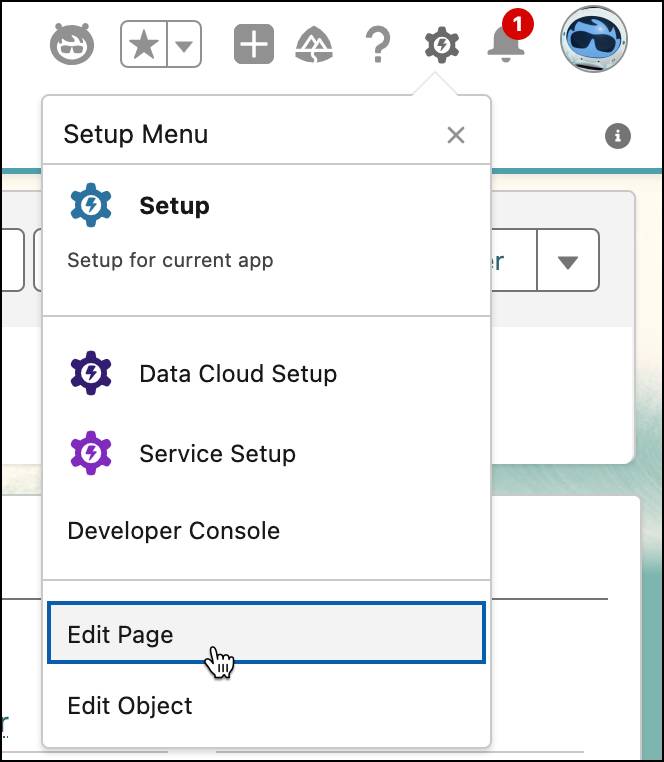Expand the button group dropdown arrow behind menu
Viewport: 664px width, 762px height.
coord(568,260)
